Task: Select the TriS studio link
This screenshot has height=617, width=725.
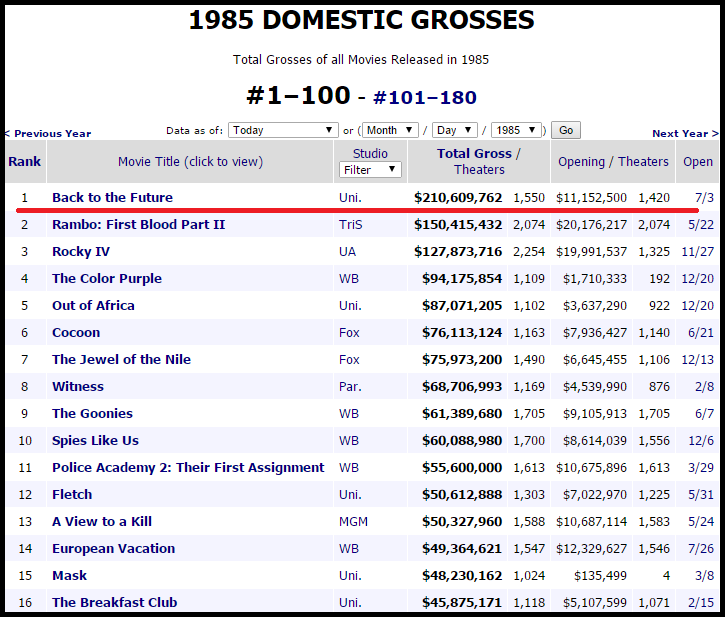Action: point(351,225)
